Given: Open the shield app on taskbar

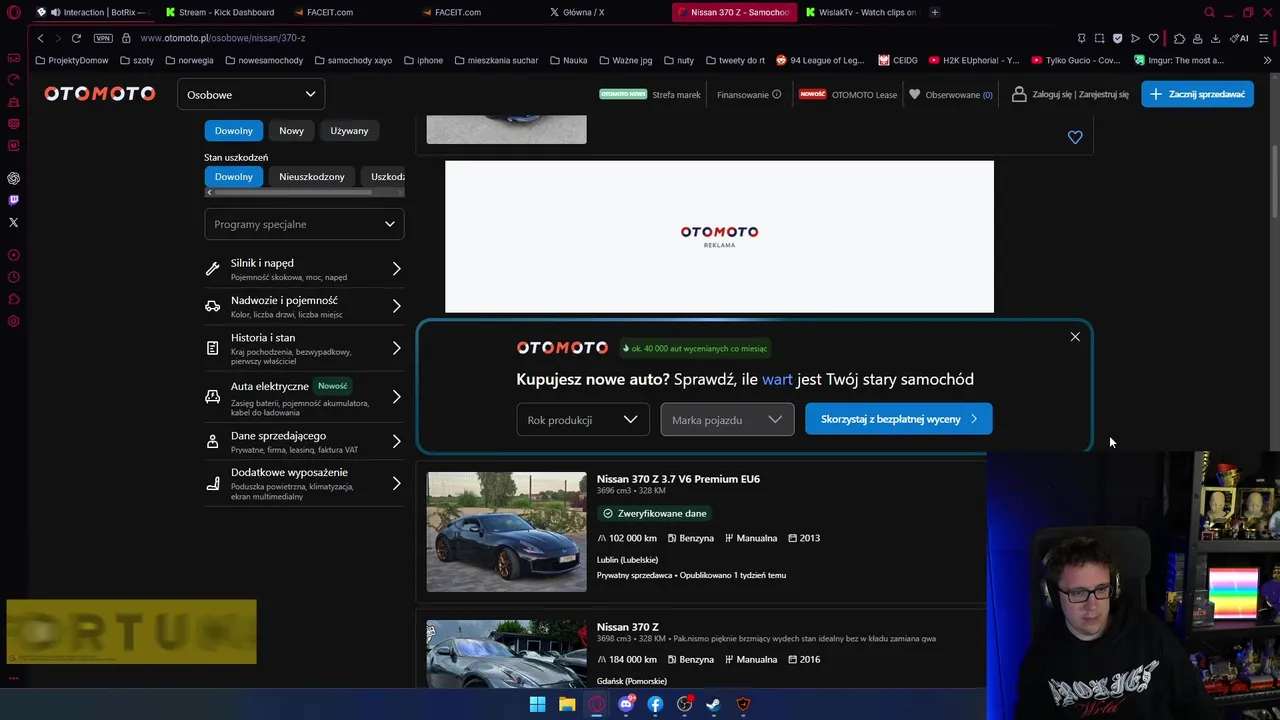Looking at the screenshot, I should click(x=743, y=704).
